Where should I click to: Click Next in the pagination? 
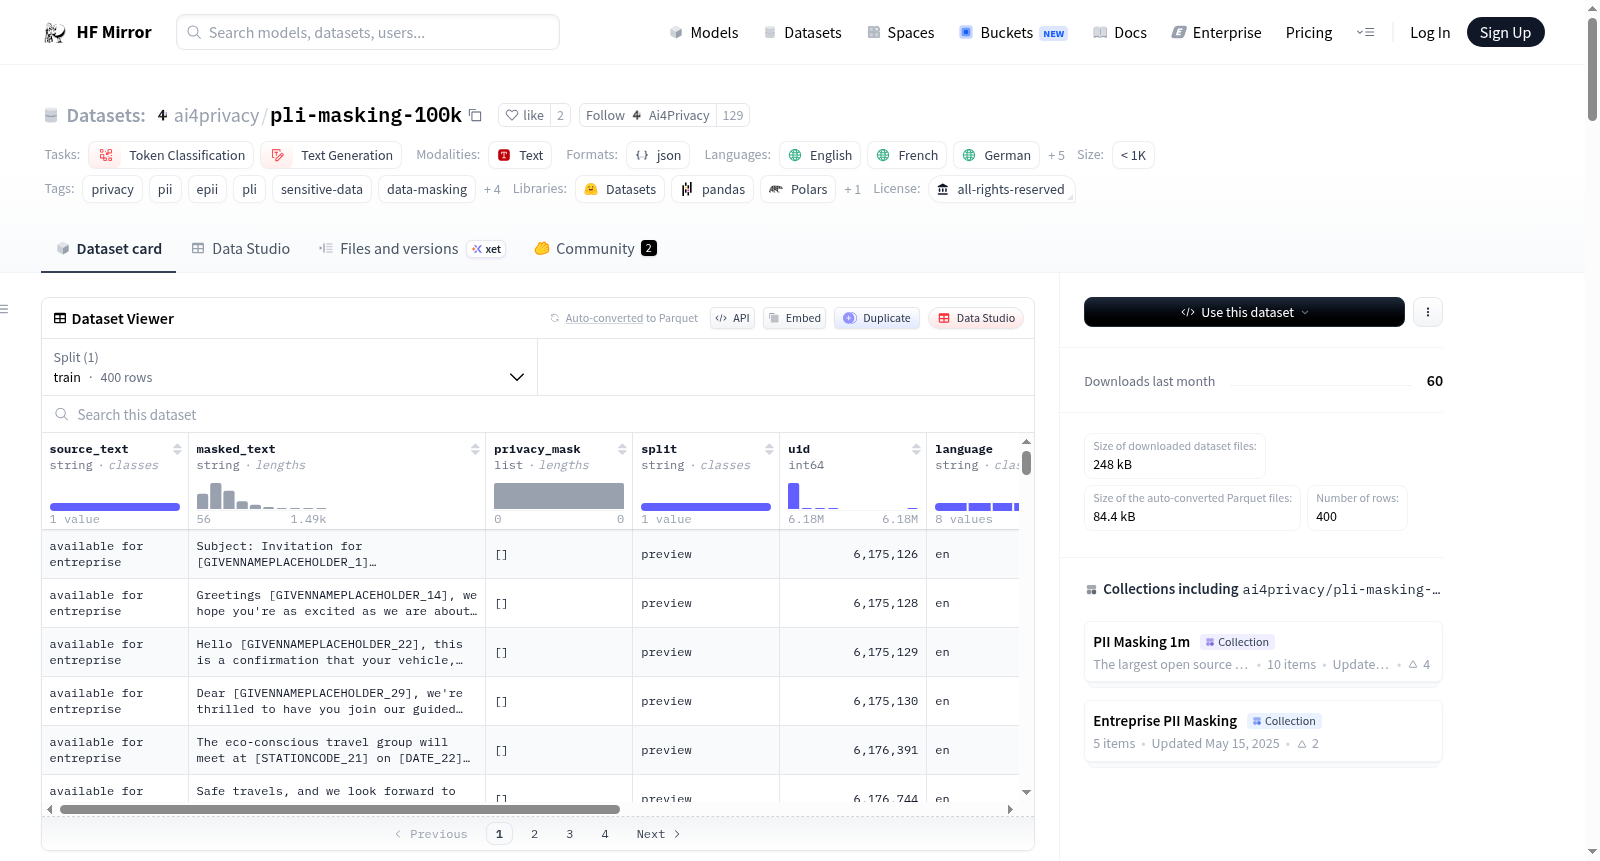658,834
